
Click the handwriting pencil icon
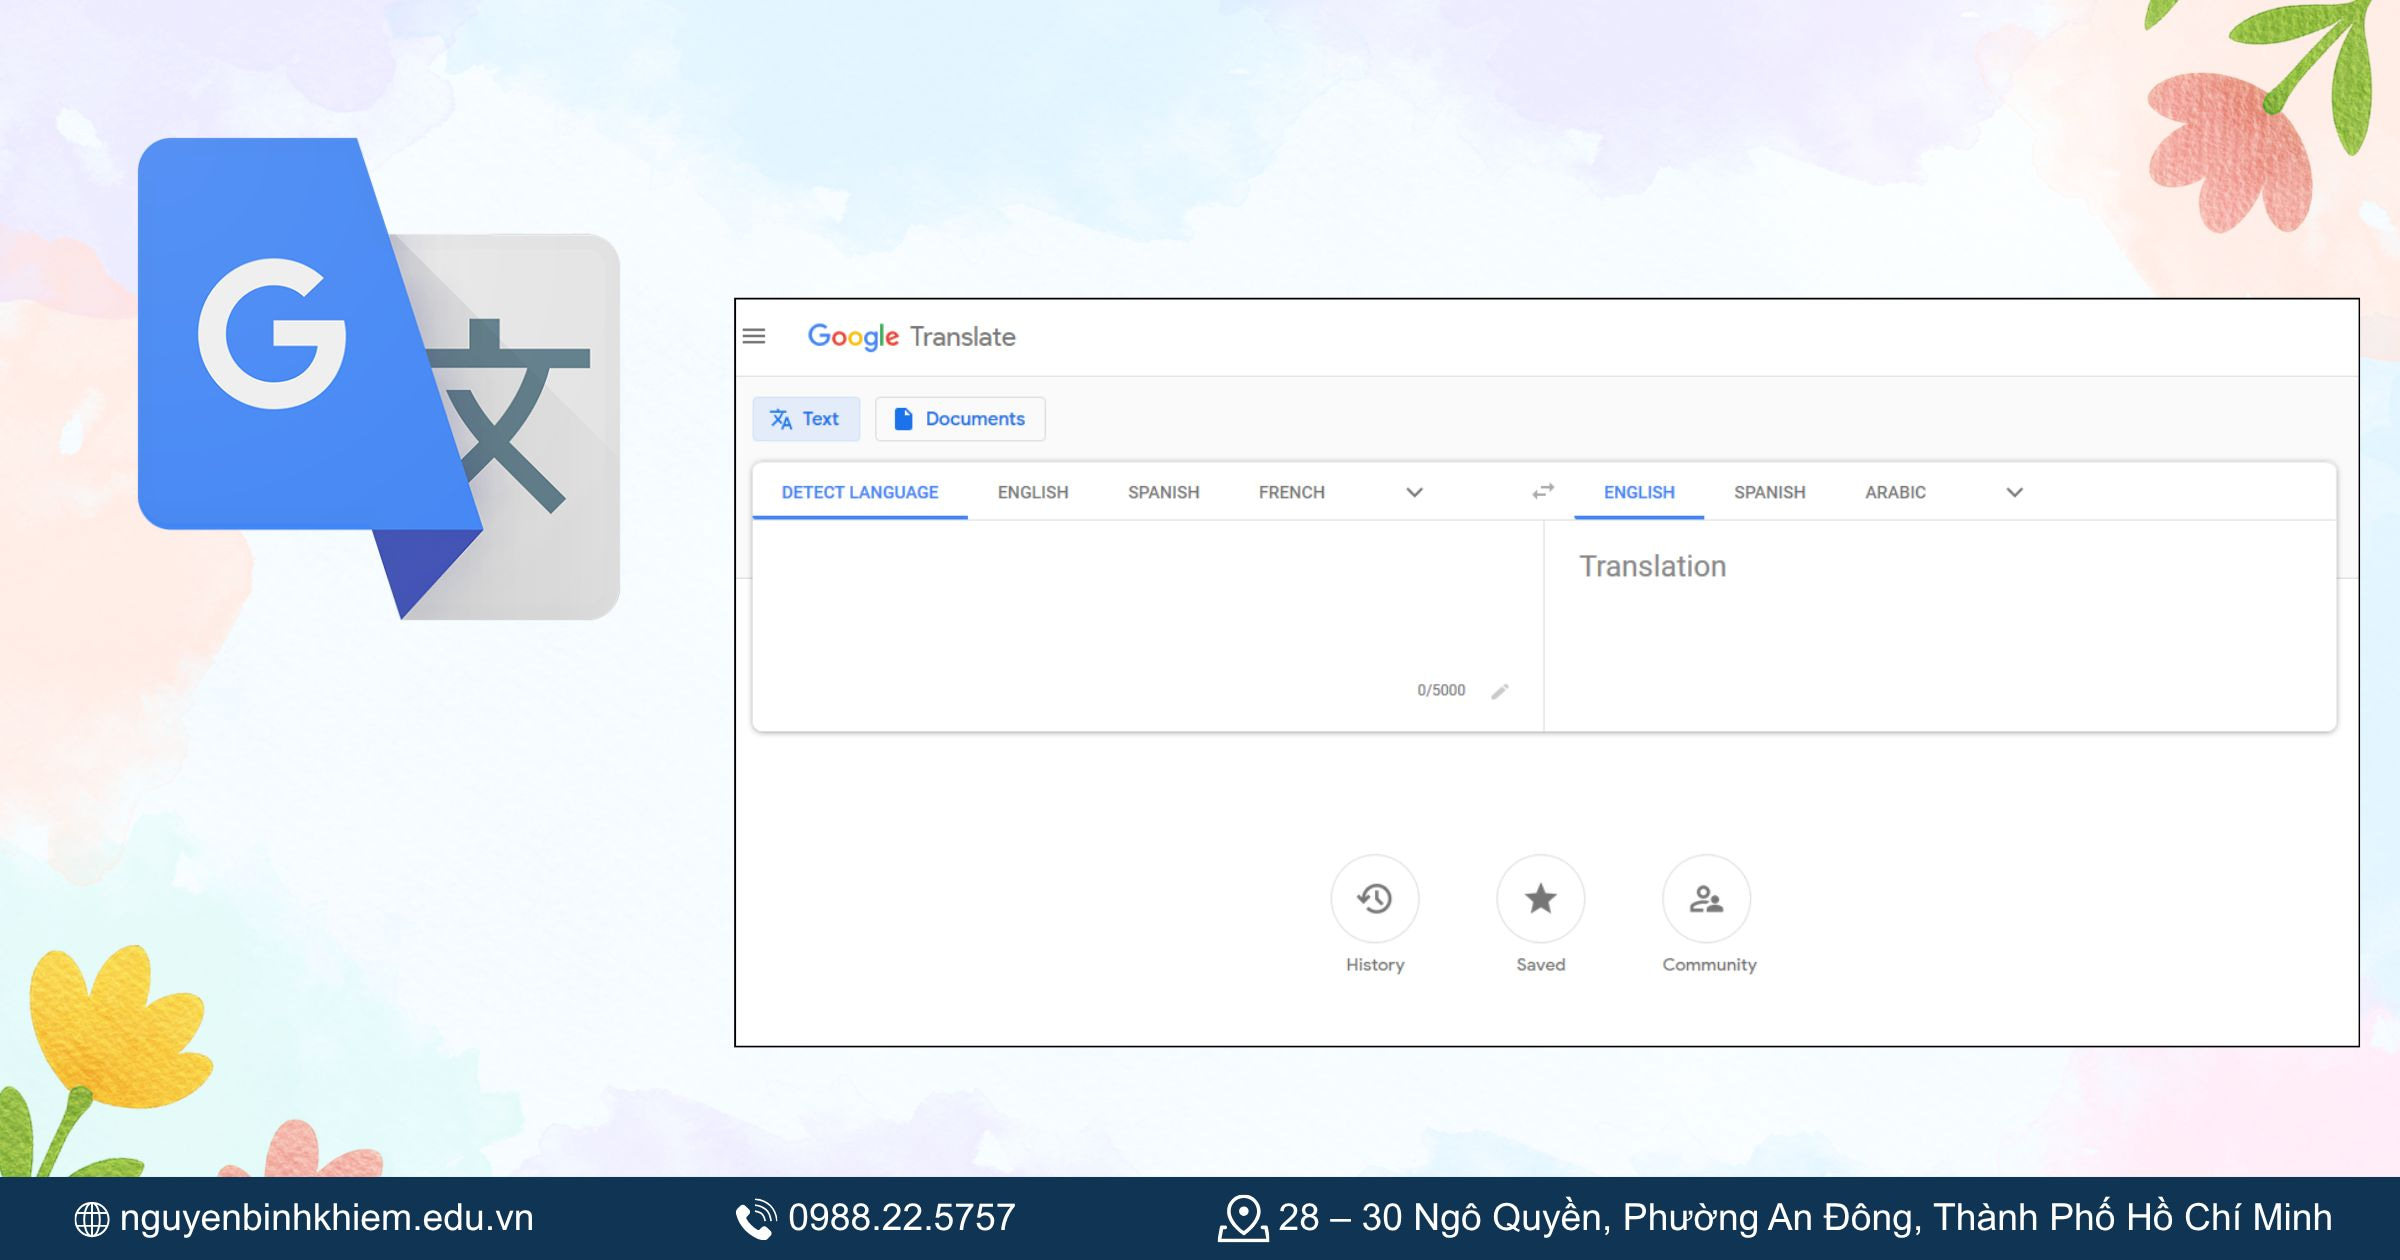[x=1500, y=691]
